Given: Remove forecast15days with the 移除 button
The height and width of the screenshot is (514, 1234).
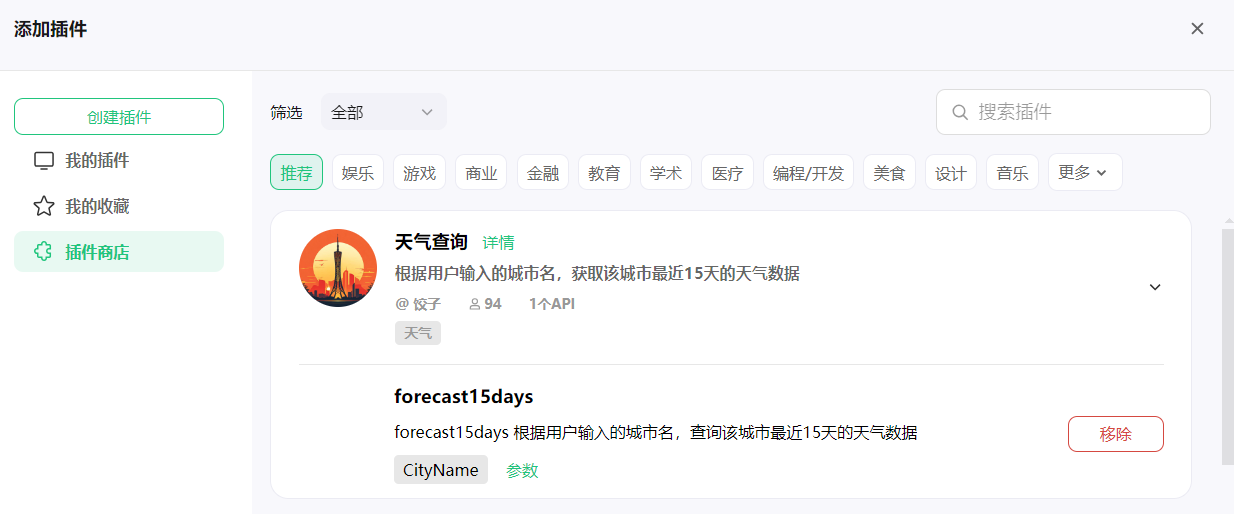Looking at the screenshot, I should click(1116, 434).
